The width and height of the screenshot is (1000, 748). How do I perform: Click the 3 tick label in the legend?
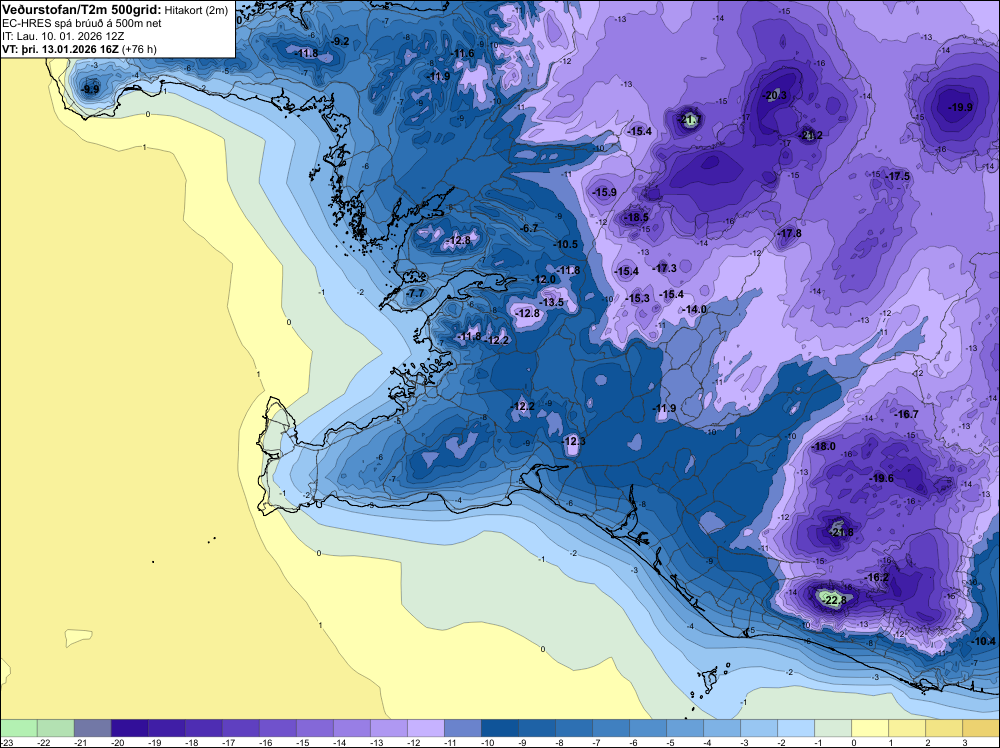(x=965, y=742)
